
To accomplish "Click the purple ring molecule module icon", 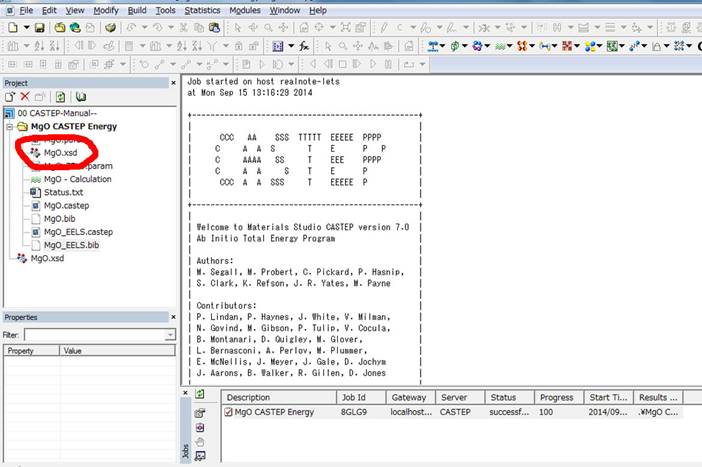I will tap(477, 46).
